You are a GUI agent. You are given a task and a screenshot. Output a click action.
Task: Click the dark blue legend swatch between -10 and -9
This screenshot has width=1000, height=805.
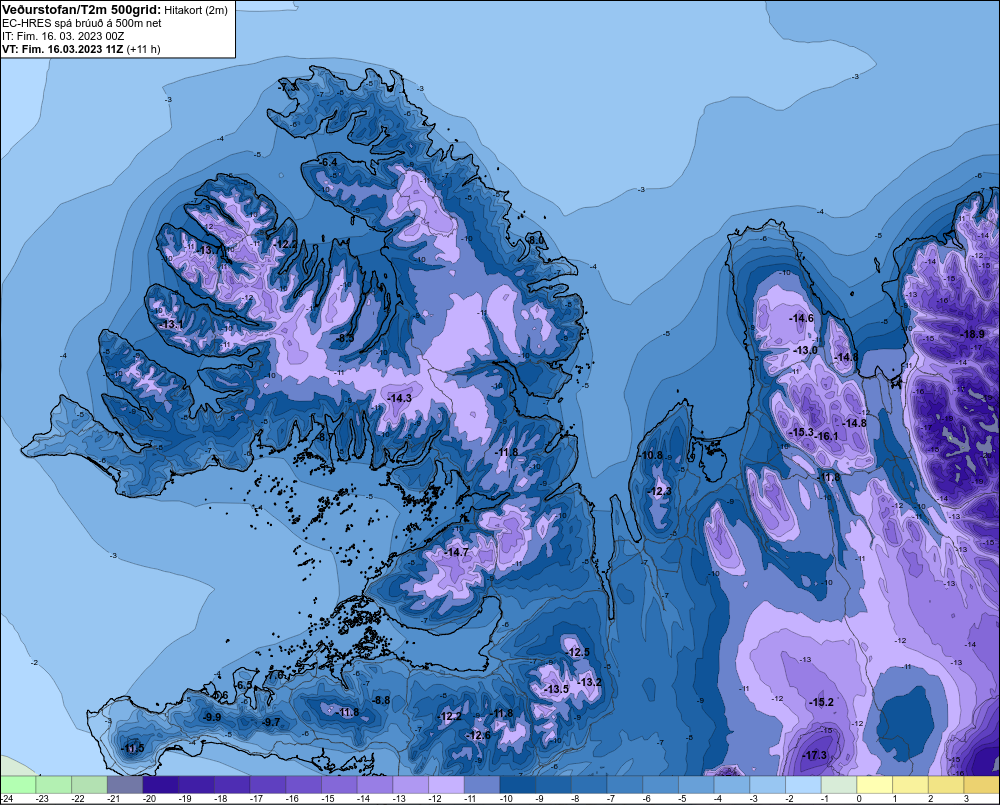pos(518,785)
